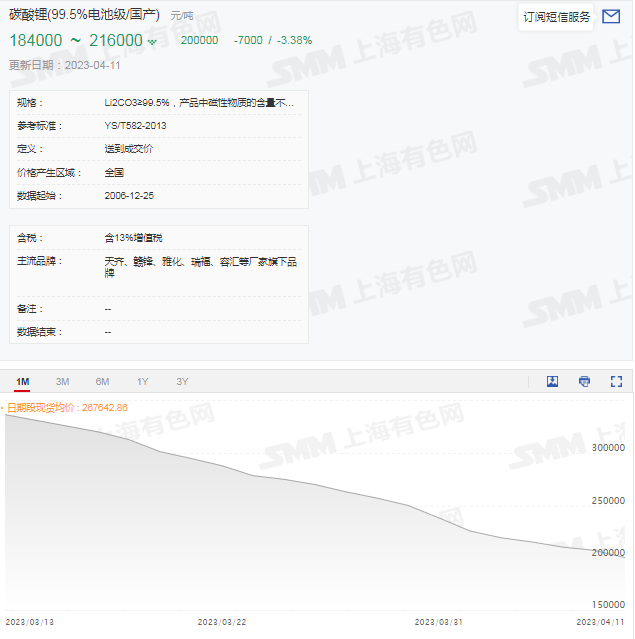Save the chart as image icon
The width and height of the screenshot is (635, 639).
pyautogui.click(x=552, y=381)
